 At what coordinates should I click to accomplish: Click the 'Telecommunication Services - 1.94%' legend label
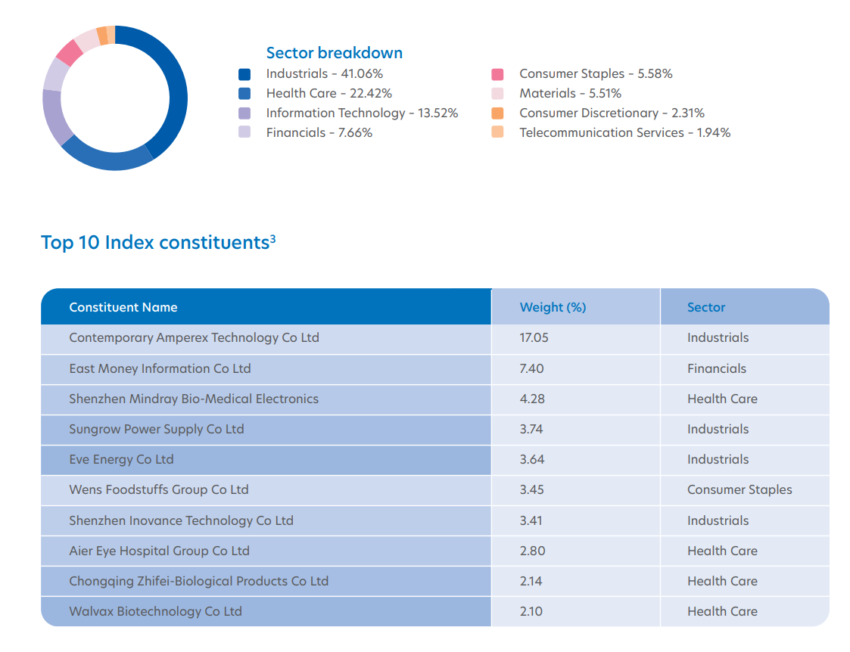(625, 132)
